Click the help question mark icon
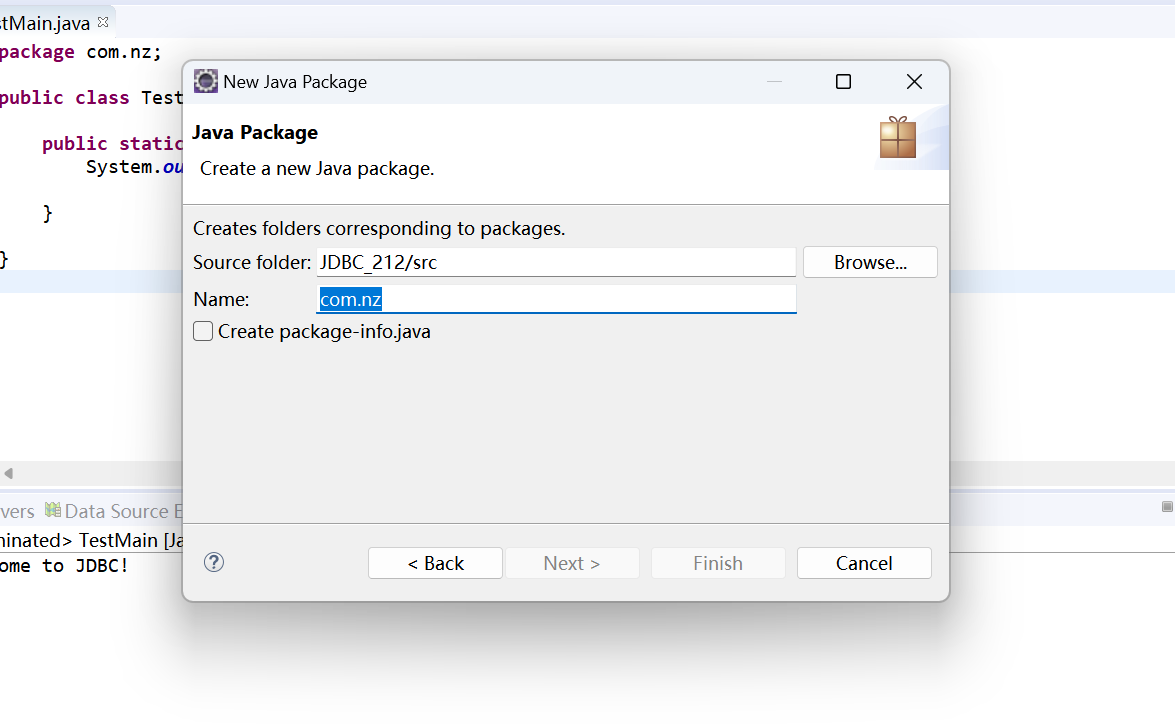The image size is (1175, 724). (x=214, y=562)
